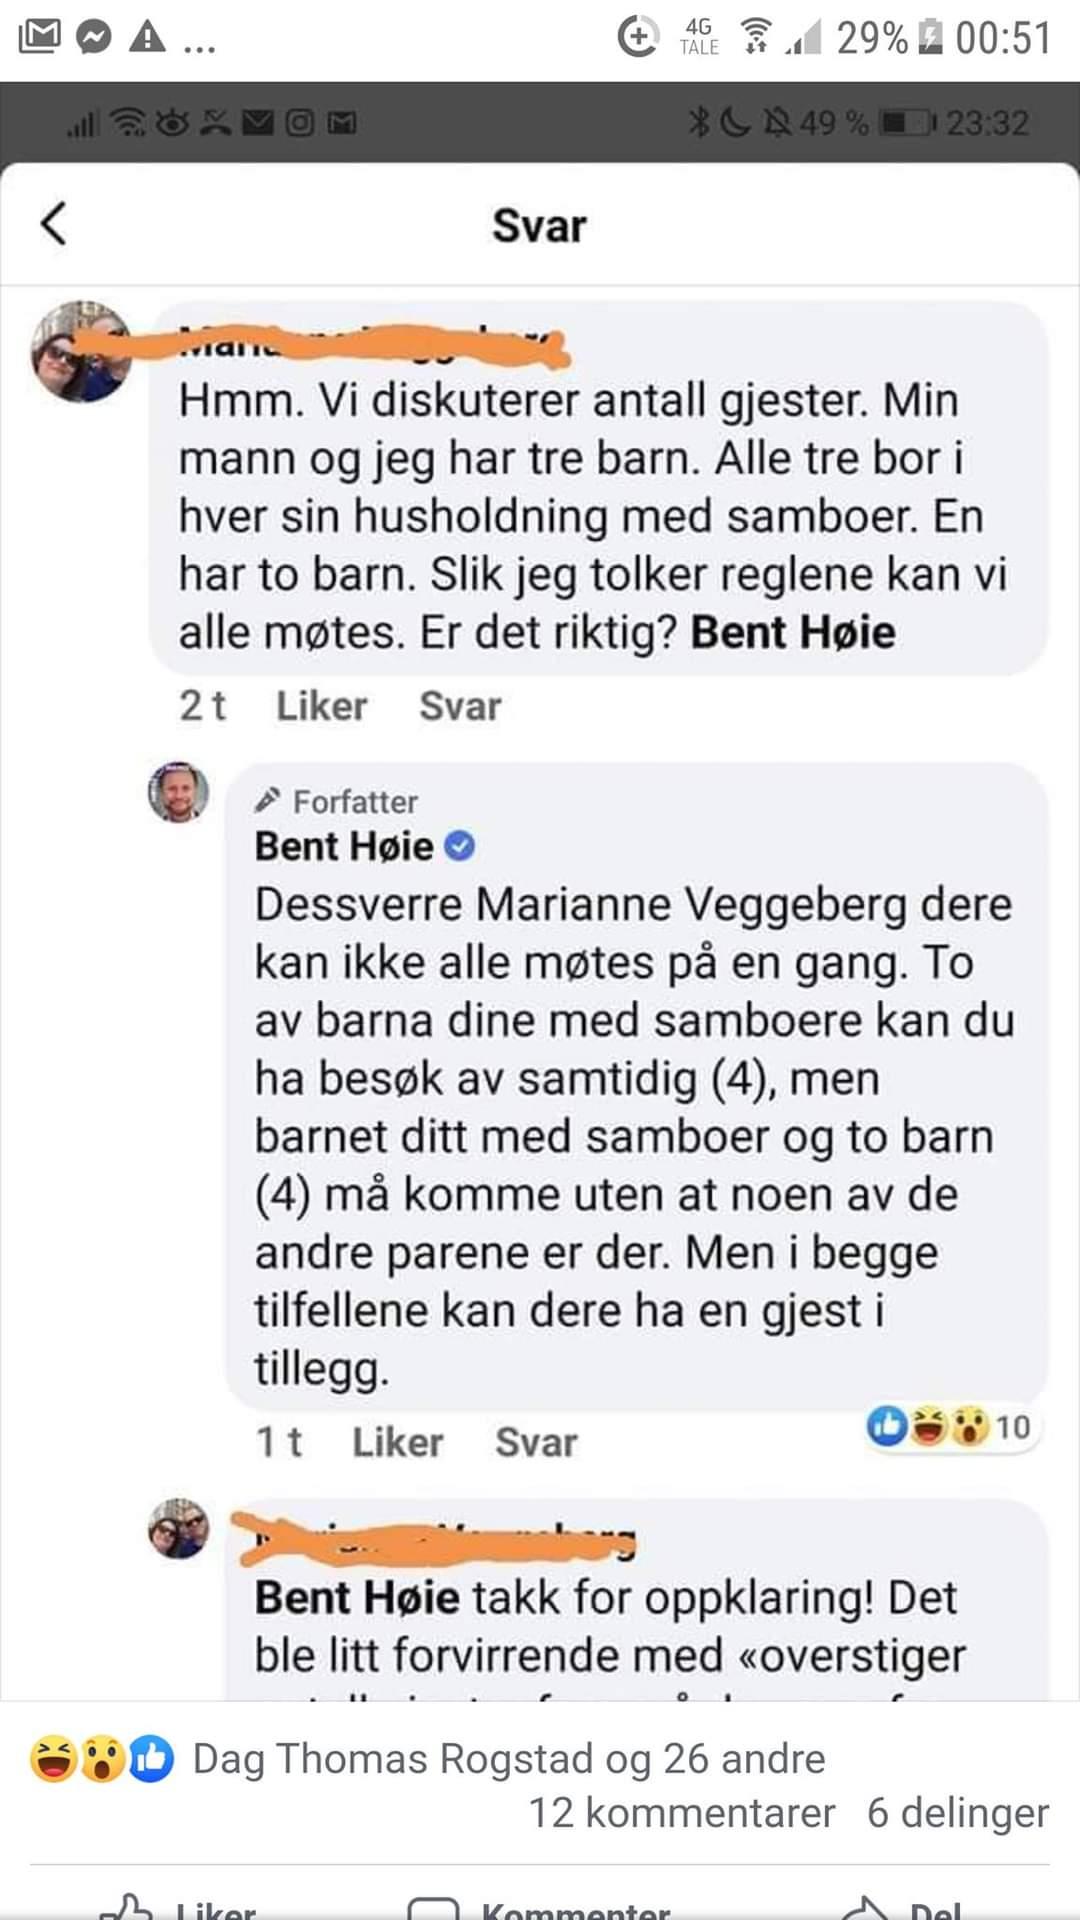The image size is (1080, 1920).
Task: Open the tagged Bent Høie mention link
Action: pyautogui.click(x=793, y=633)
